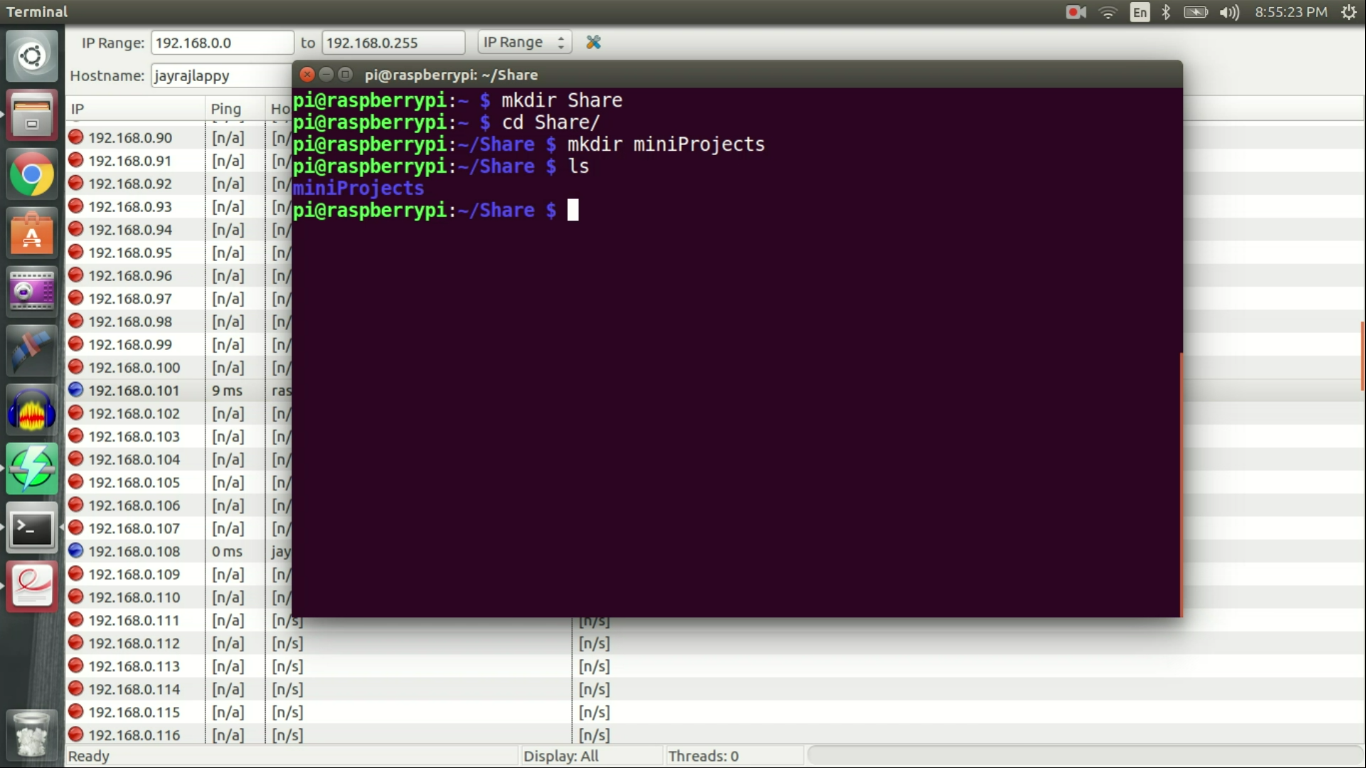Open the Ubuntu Dash home button
The image size is (1366, 768).
[31, 55]
